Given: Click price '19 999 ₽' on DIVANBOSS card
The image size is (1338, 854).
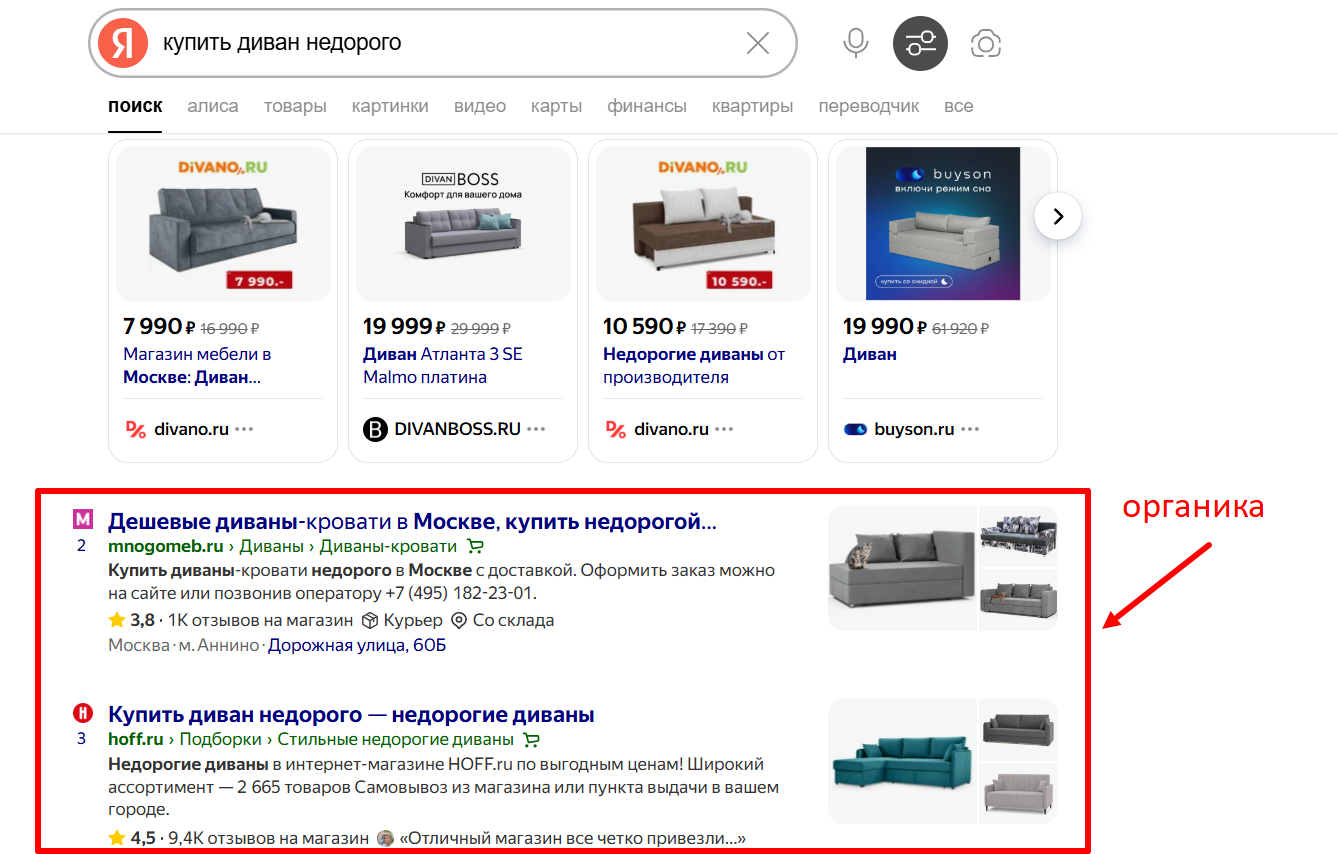Looking at the screenshot, I should pos(404,326).
